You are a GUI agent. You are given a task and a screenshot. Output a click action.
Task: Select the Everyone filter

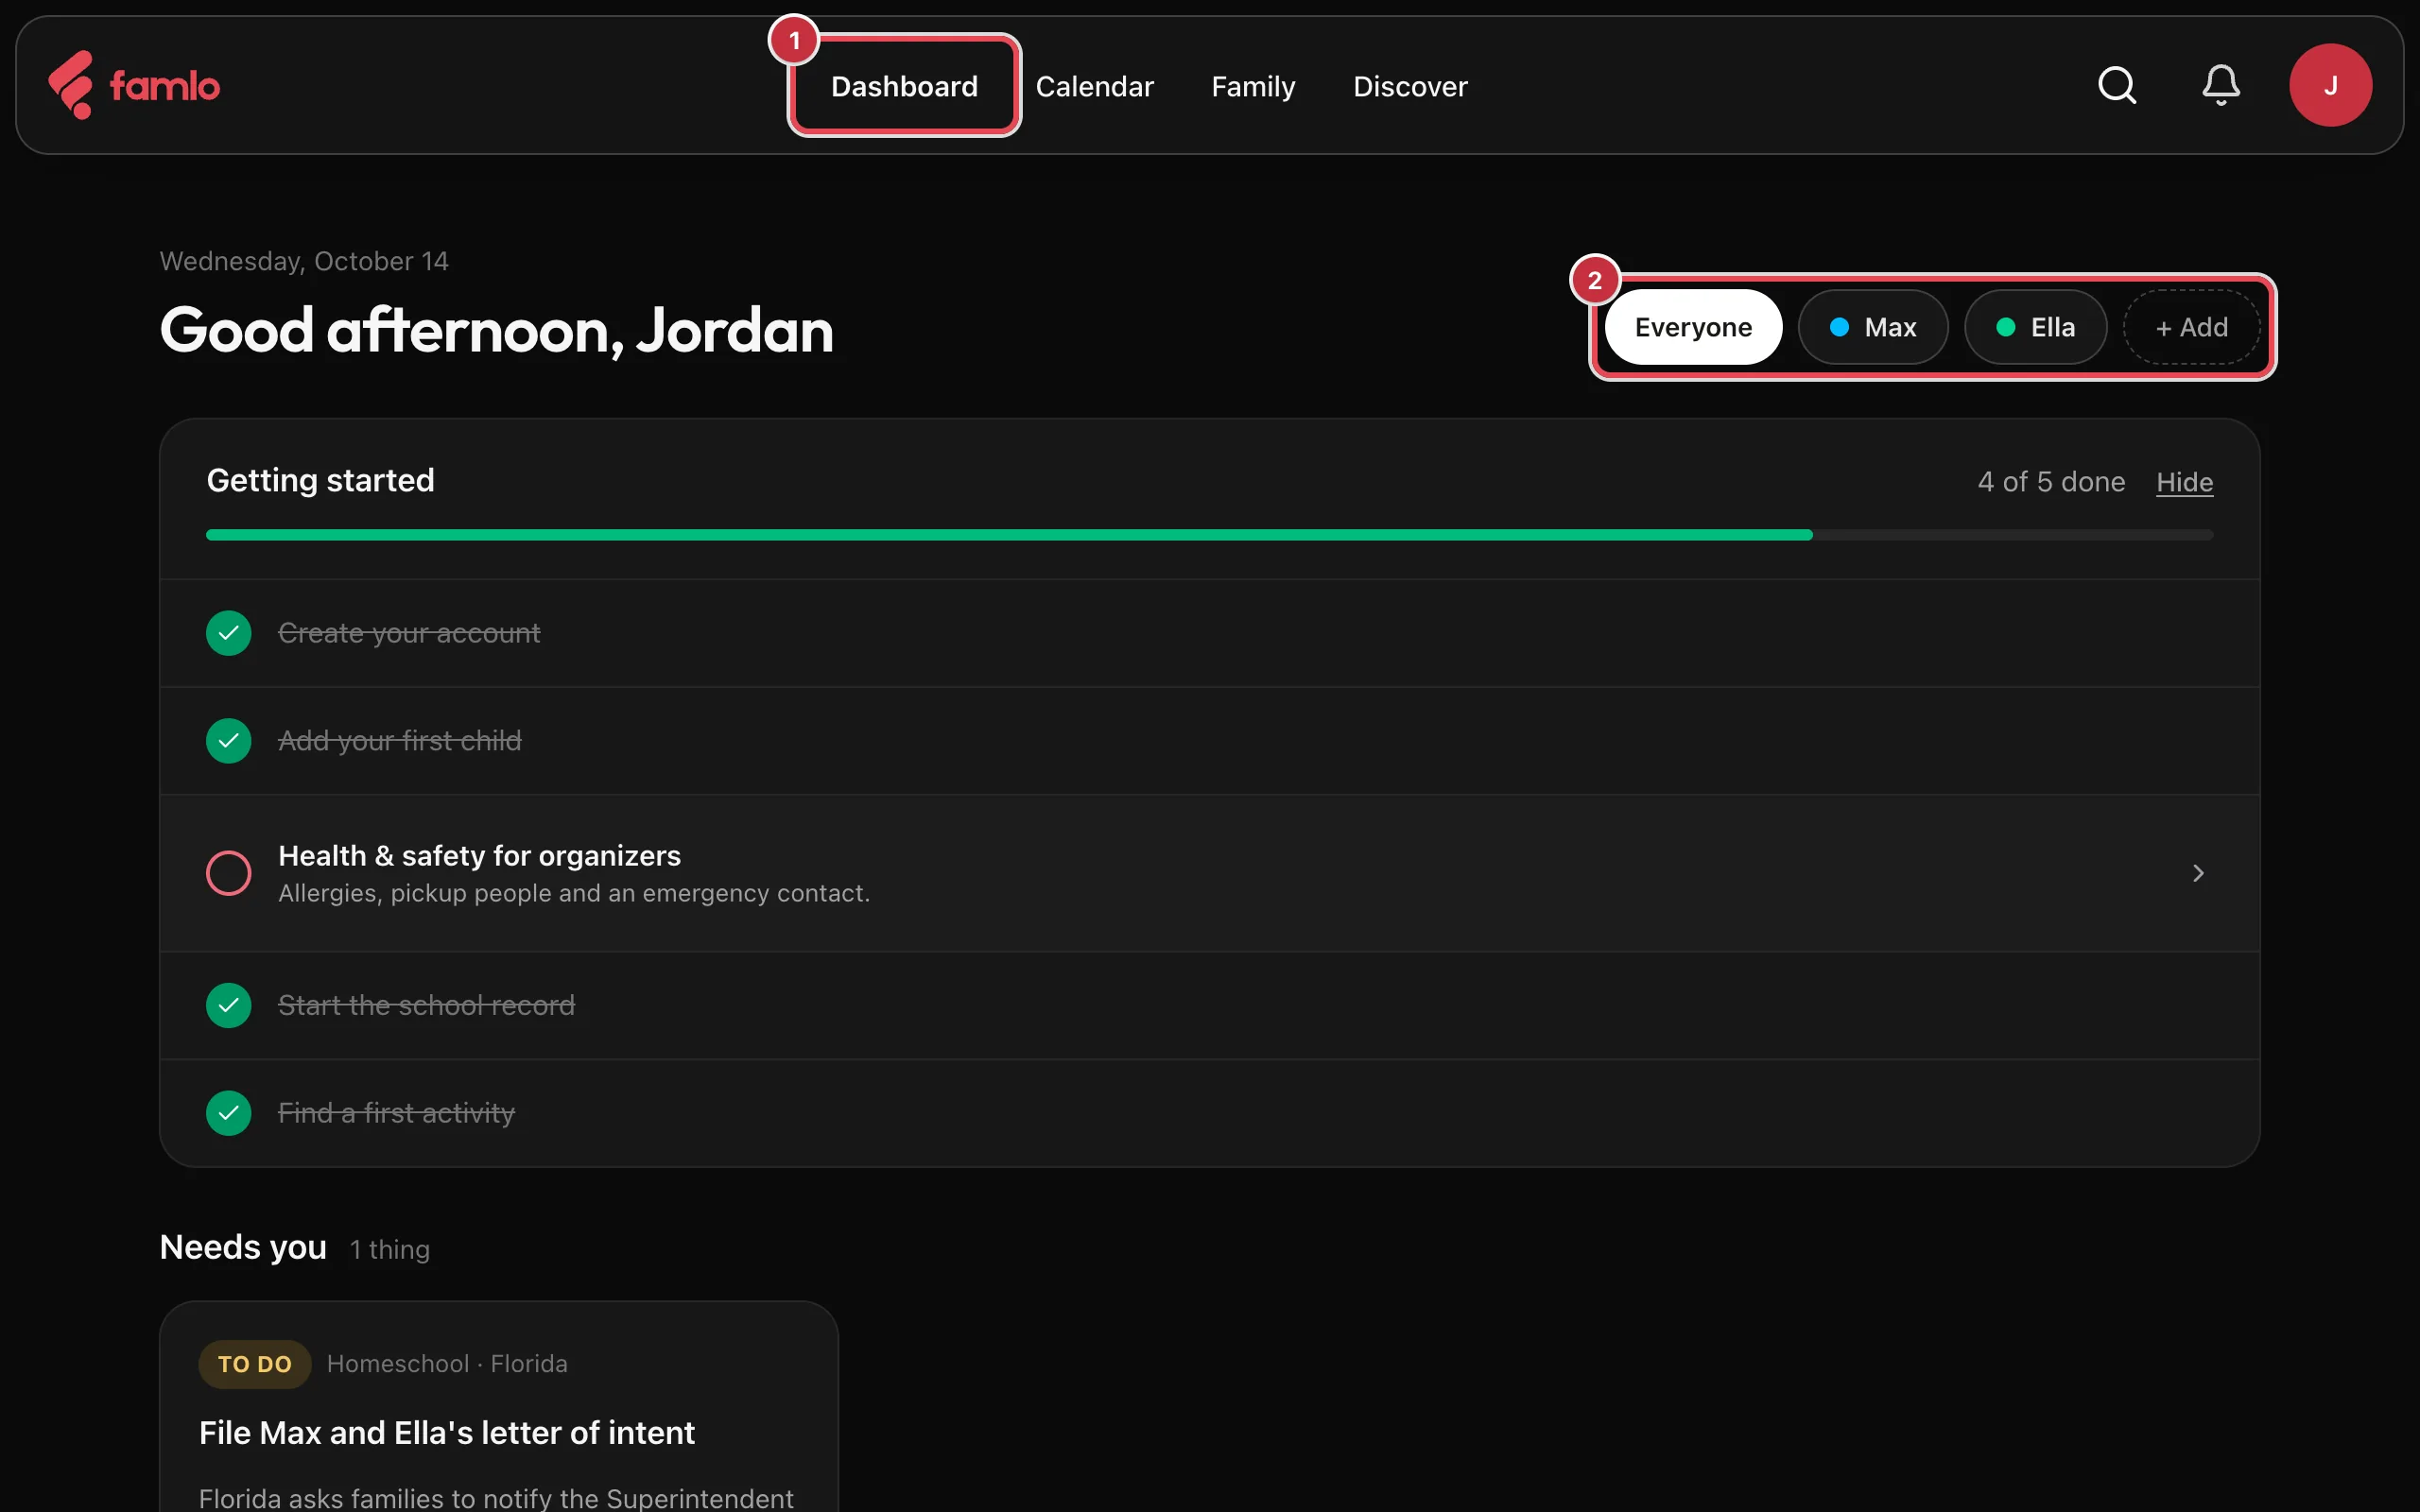tap(1693, 327)
